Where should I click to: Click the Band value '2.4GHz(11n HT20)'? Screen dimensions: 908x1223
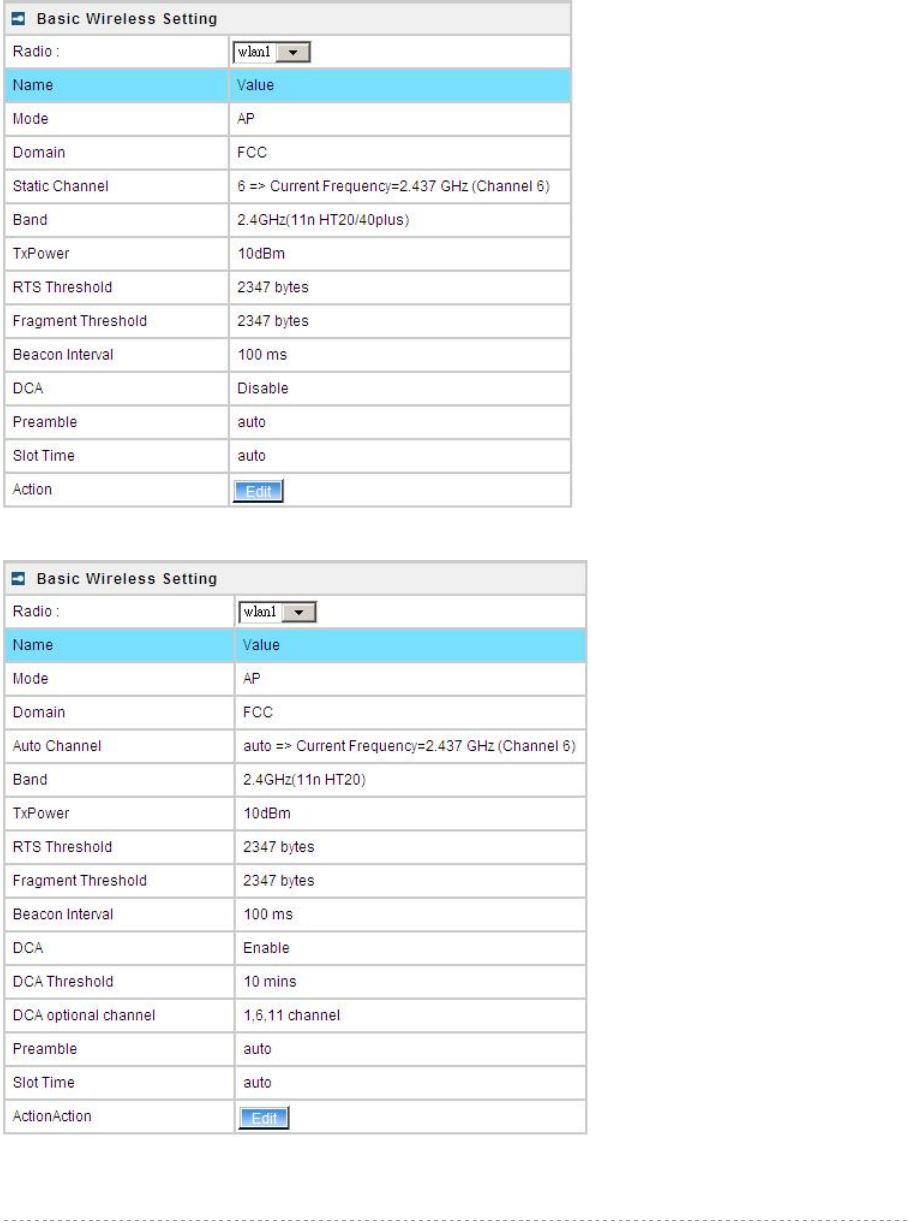point(305,780)
